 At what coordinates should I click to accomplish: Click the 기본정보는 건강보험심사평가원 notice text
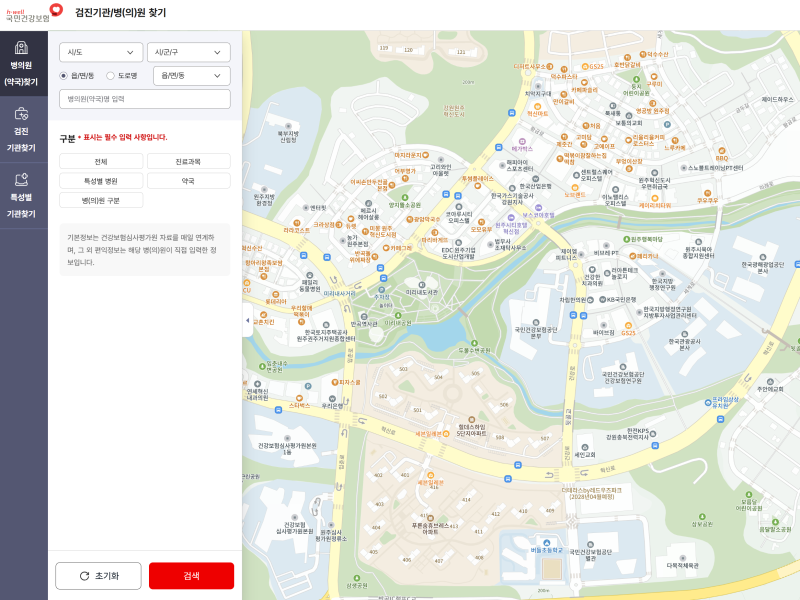pyautogui.click(x=142, y=250)
